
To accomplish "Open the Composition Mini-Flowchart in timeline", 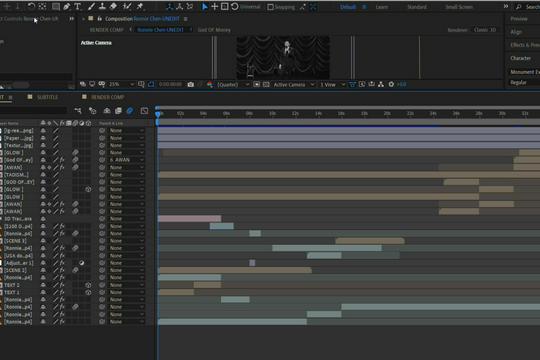I will (x=78, y=111).
